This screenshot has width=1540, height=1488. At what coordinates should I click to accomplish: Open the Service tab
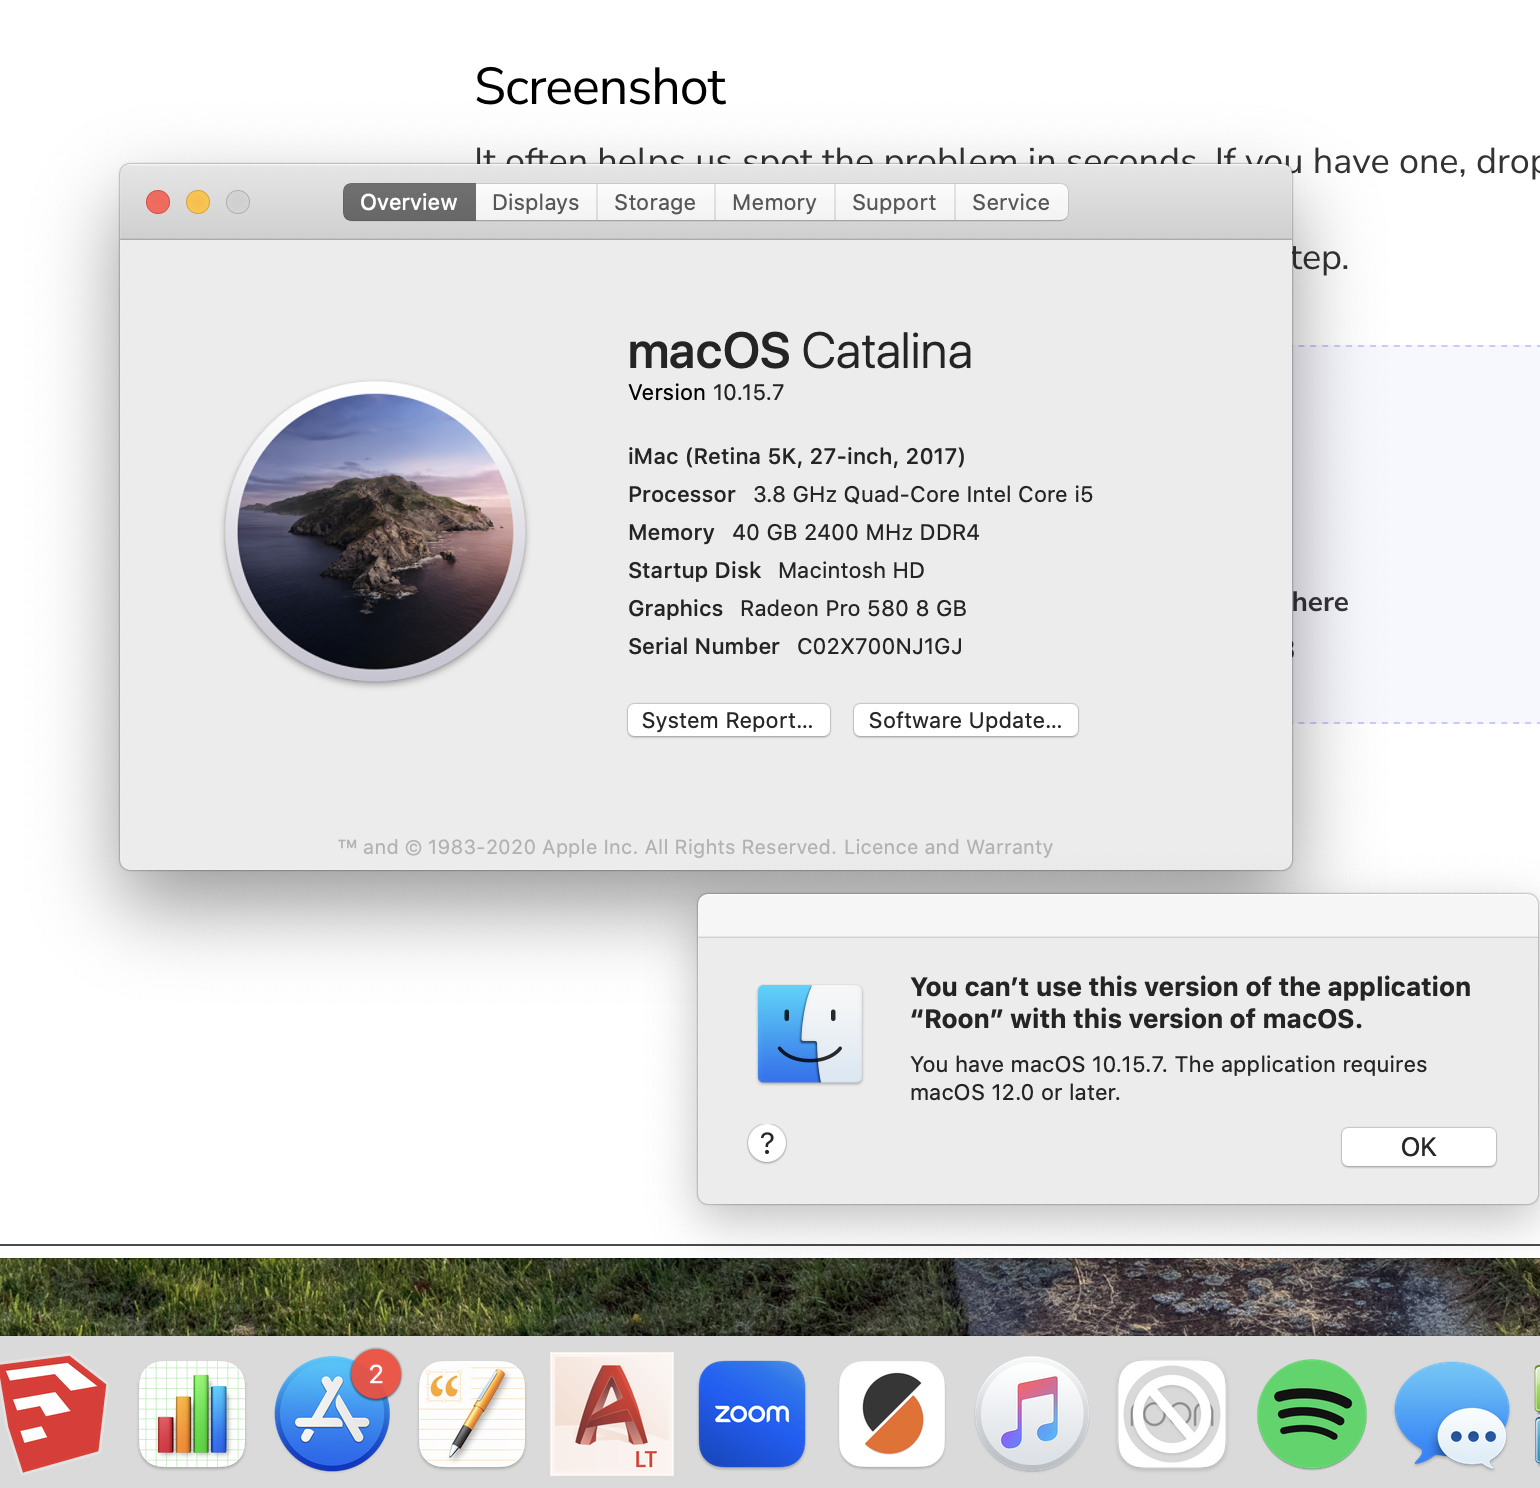click(1011, 202)
